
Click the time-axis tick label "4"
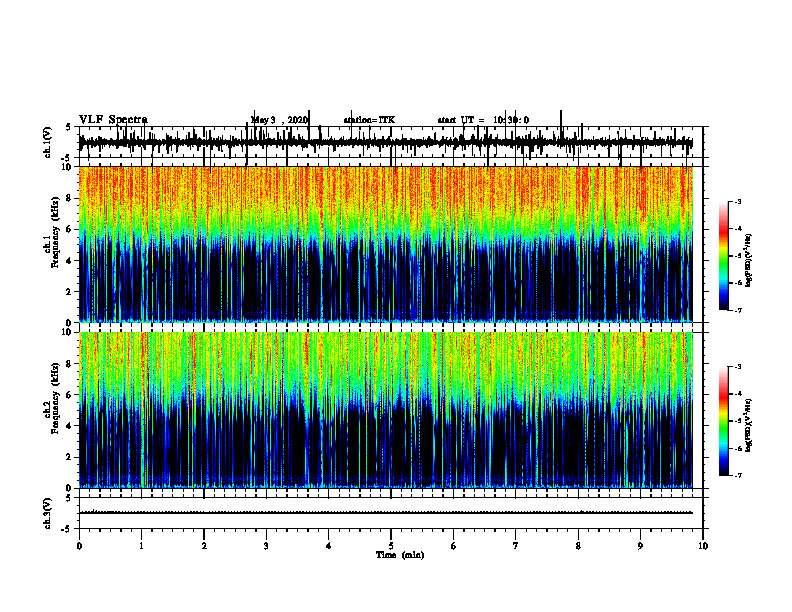coord(329,546)
